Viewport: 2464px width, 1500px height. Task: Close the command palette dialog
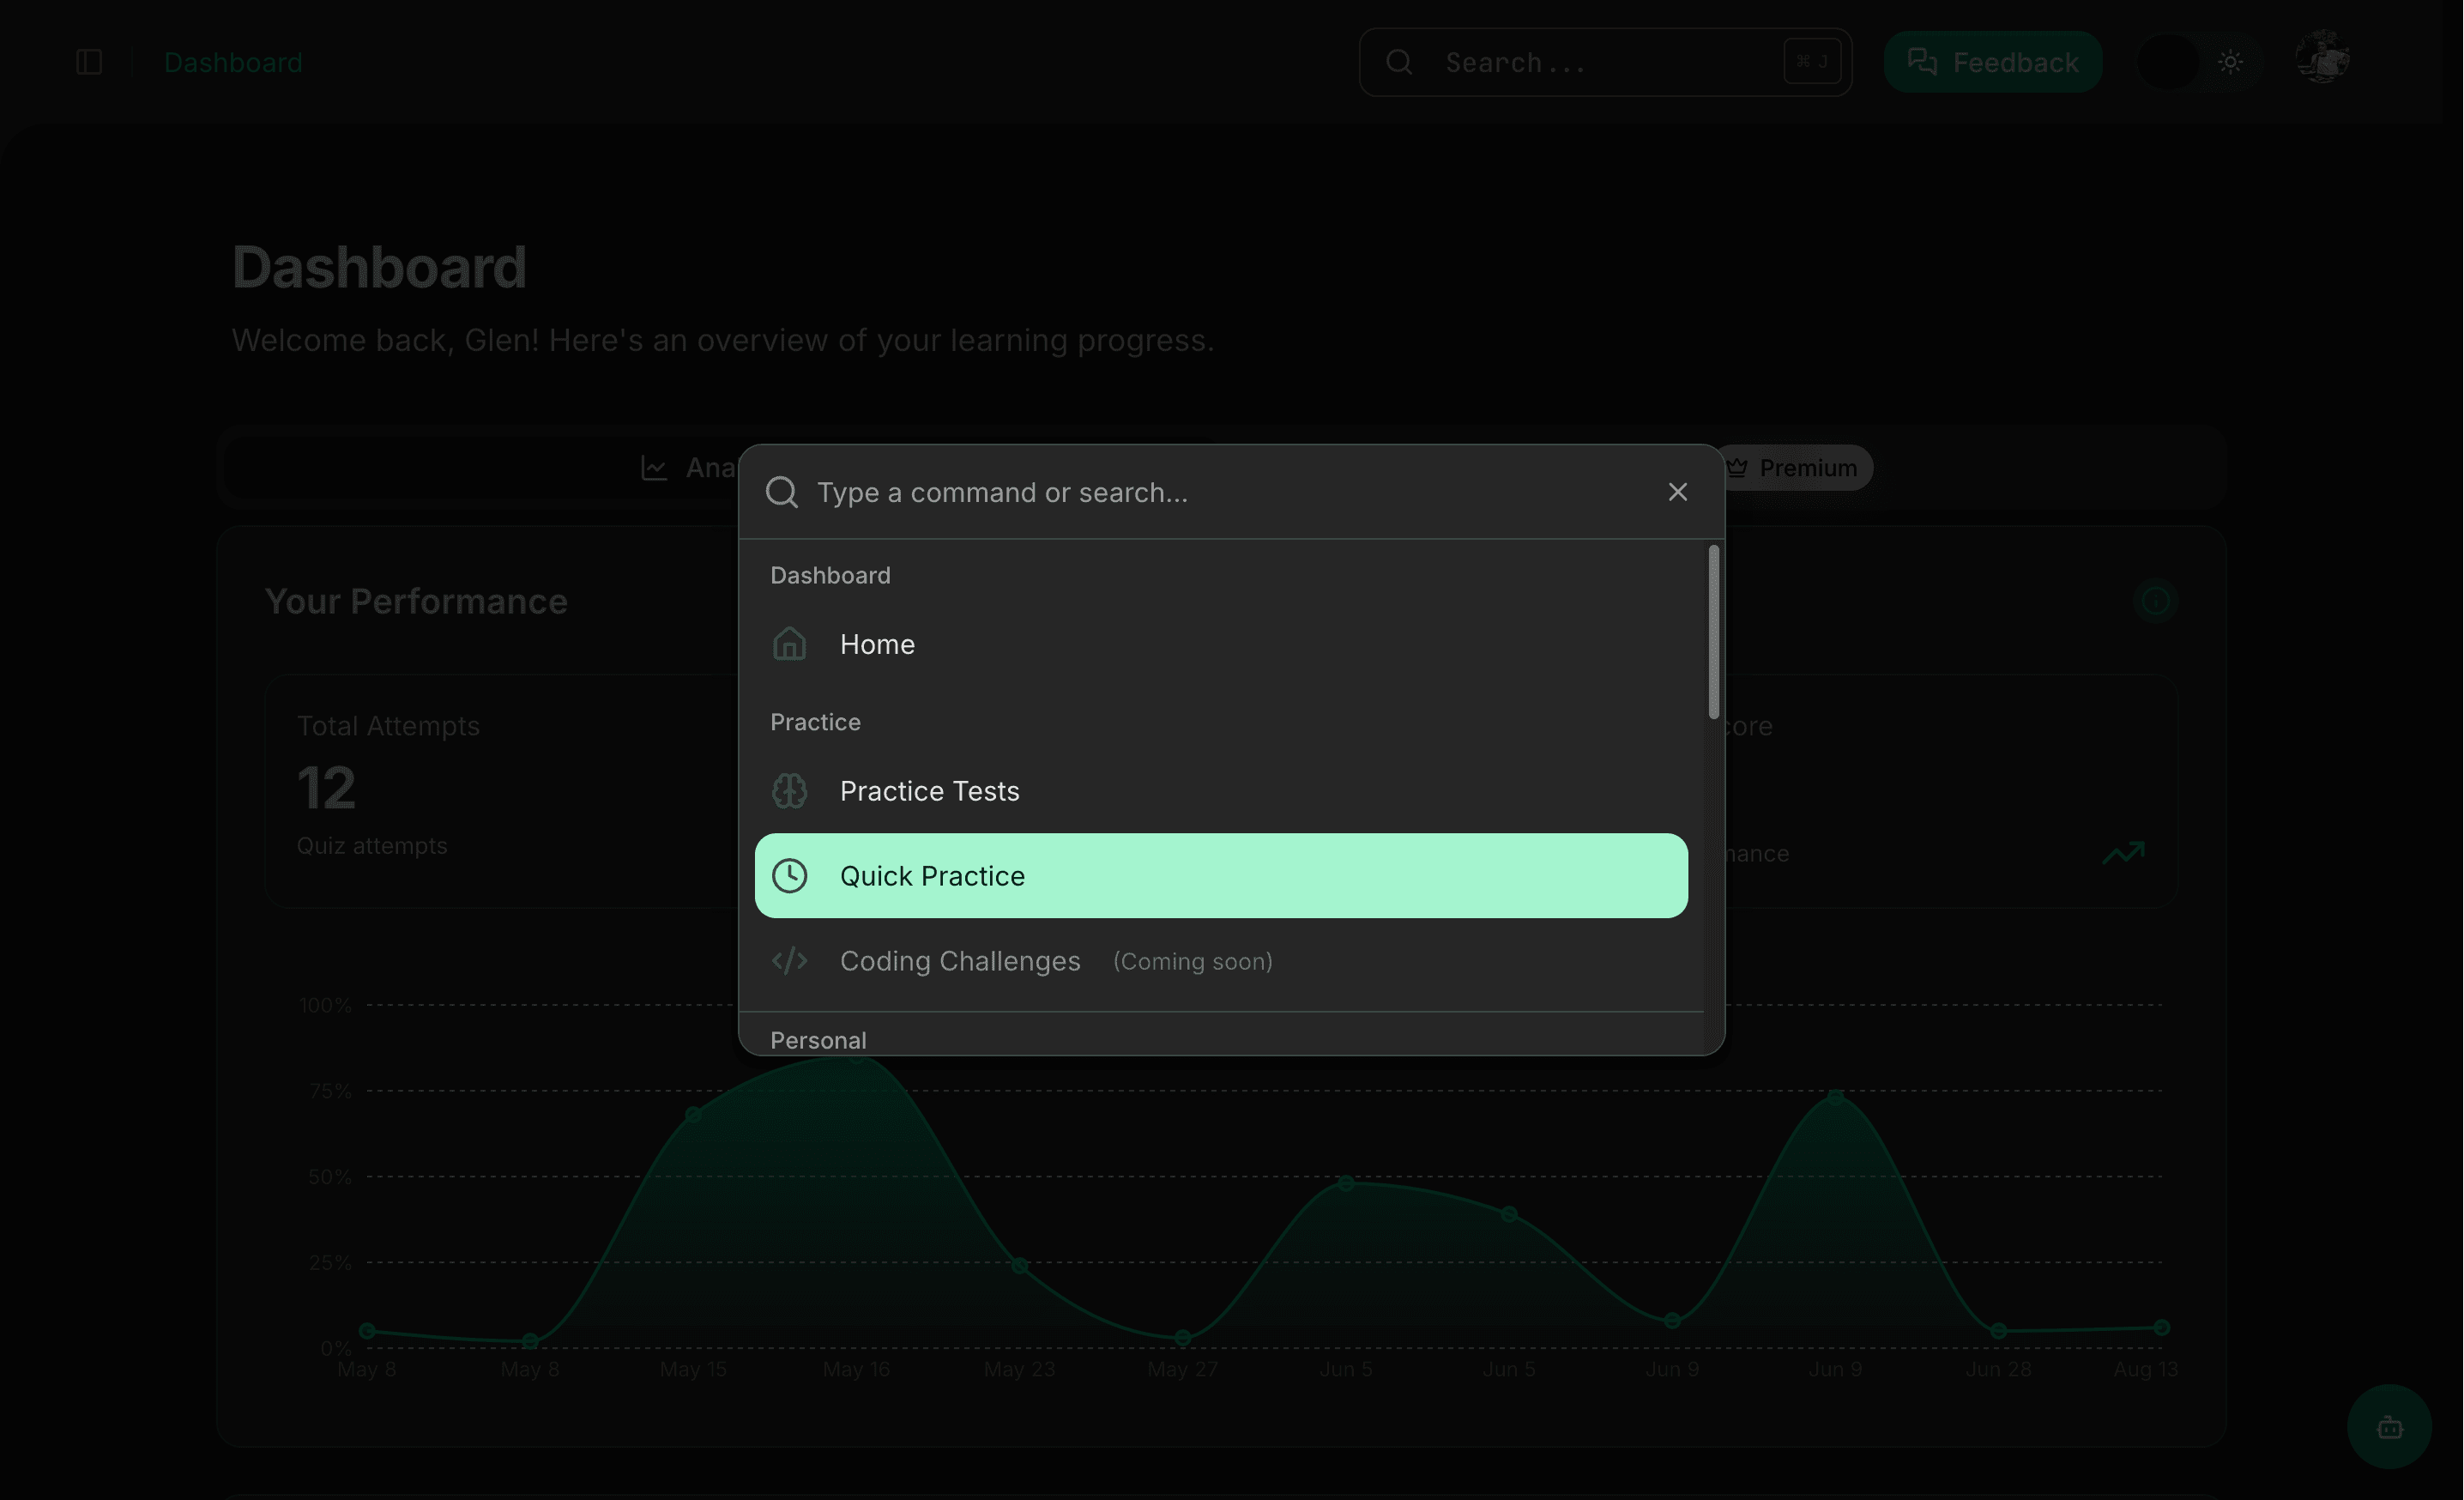1677,492
